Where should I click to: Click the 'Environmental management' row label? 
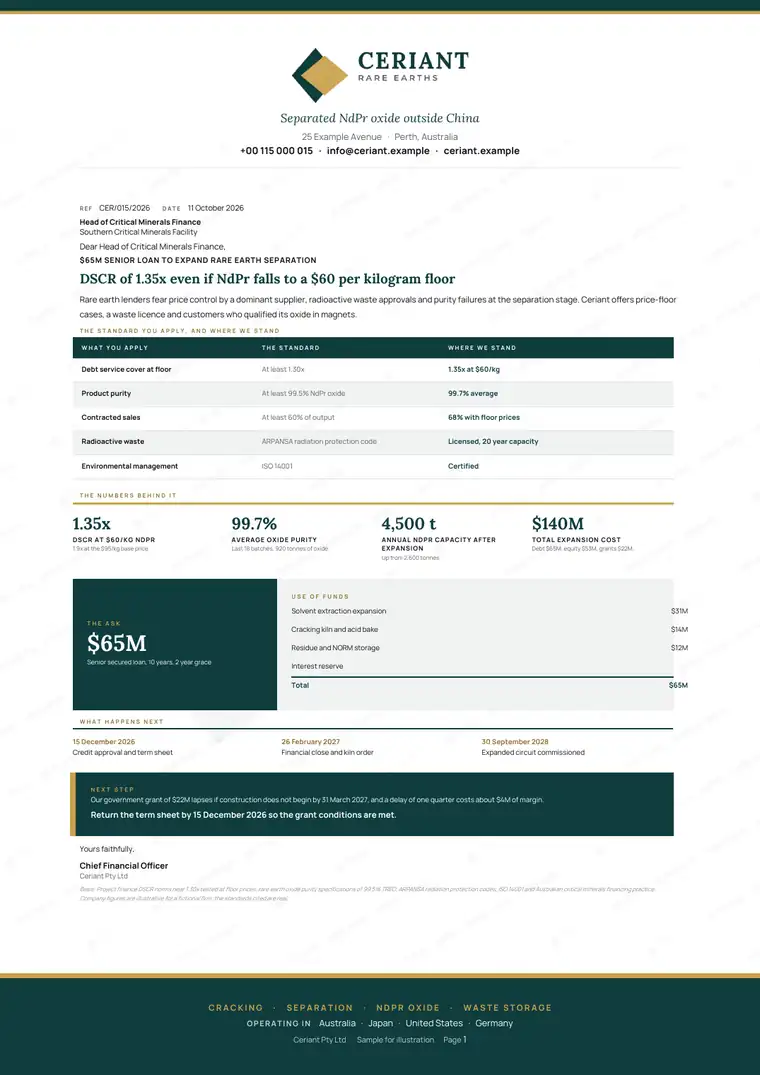[x=130, y=466]
